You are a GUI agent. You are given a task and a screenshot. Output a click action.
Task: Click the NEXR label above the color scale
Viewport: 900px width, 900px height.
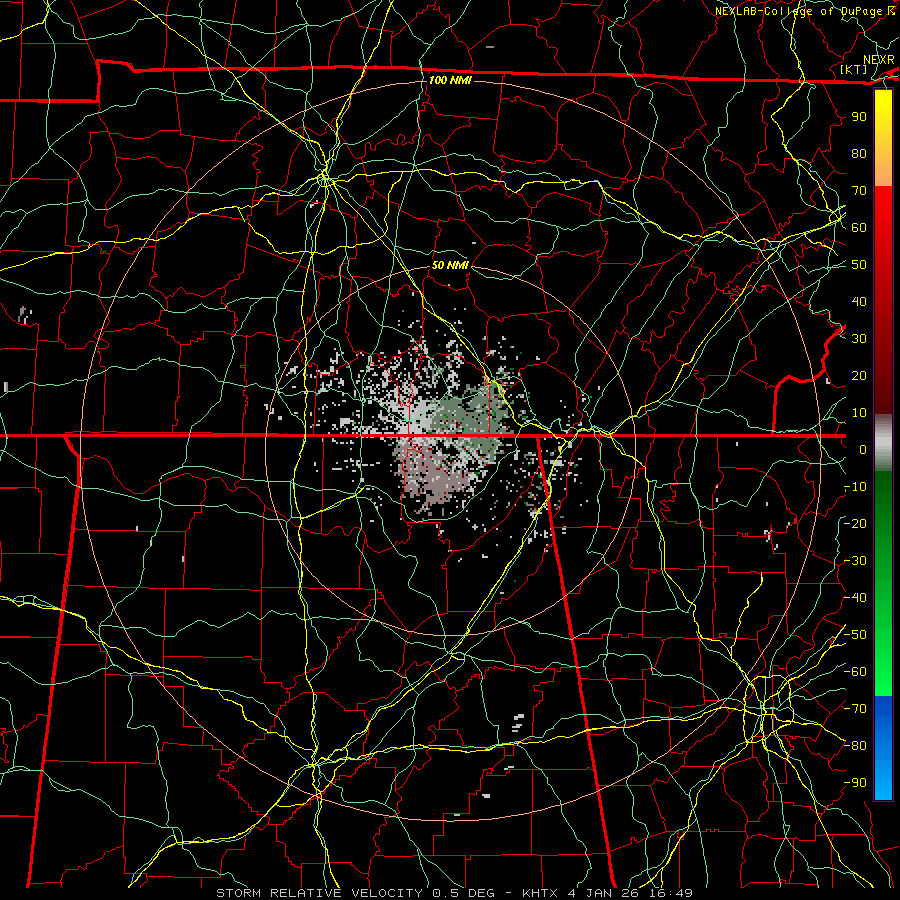(x=878, y=60)
